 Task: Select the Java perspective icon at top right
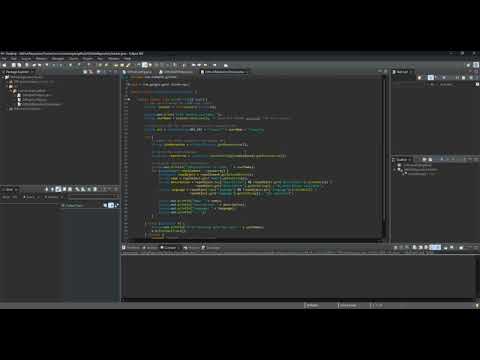pos(476,65)
